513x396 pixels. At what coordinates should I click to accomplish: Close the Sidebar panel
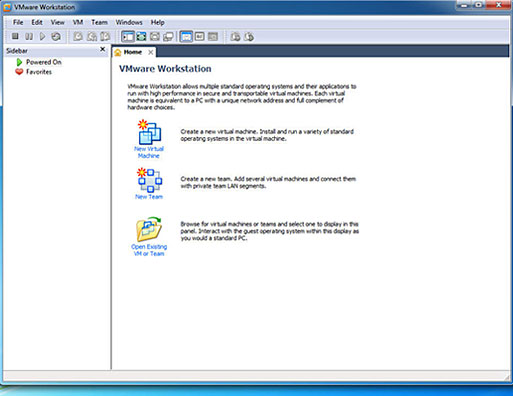[x=103, y=49]
